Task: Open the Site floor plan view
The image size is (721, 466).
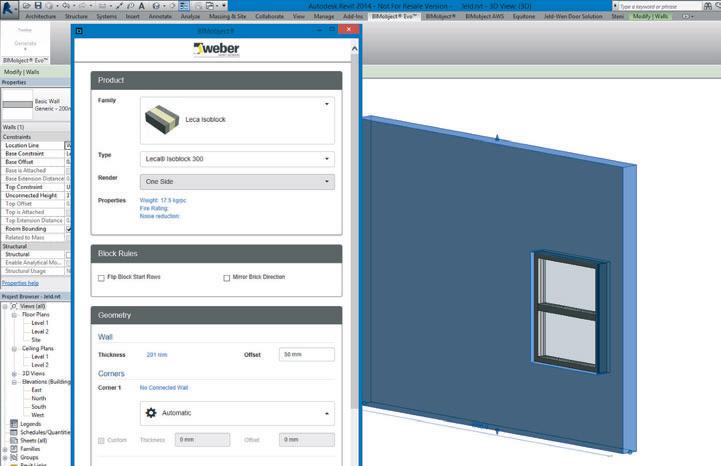Action: (x=36, y=340)
